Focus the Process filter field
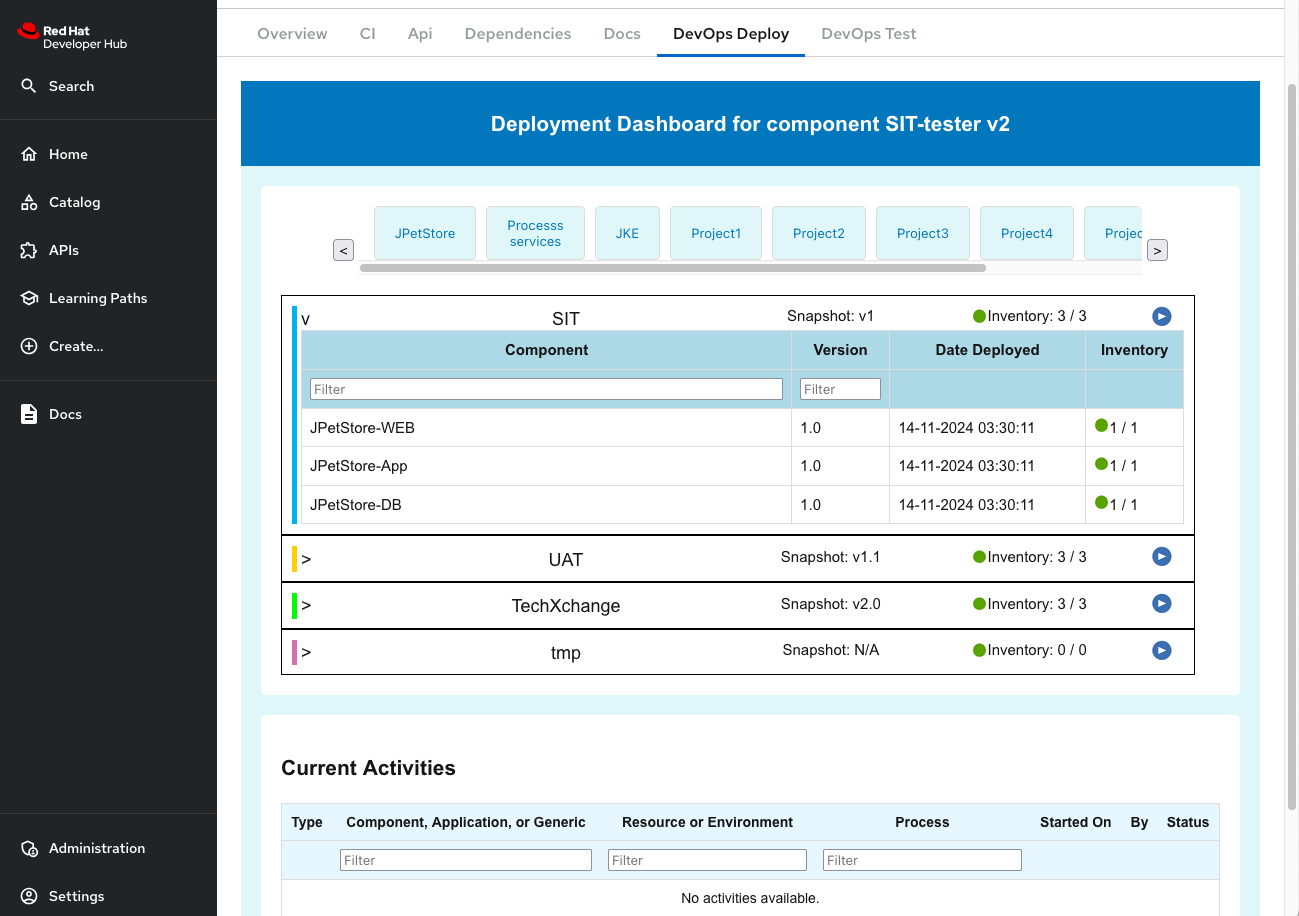 (x=922, y=860)
